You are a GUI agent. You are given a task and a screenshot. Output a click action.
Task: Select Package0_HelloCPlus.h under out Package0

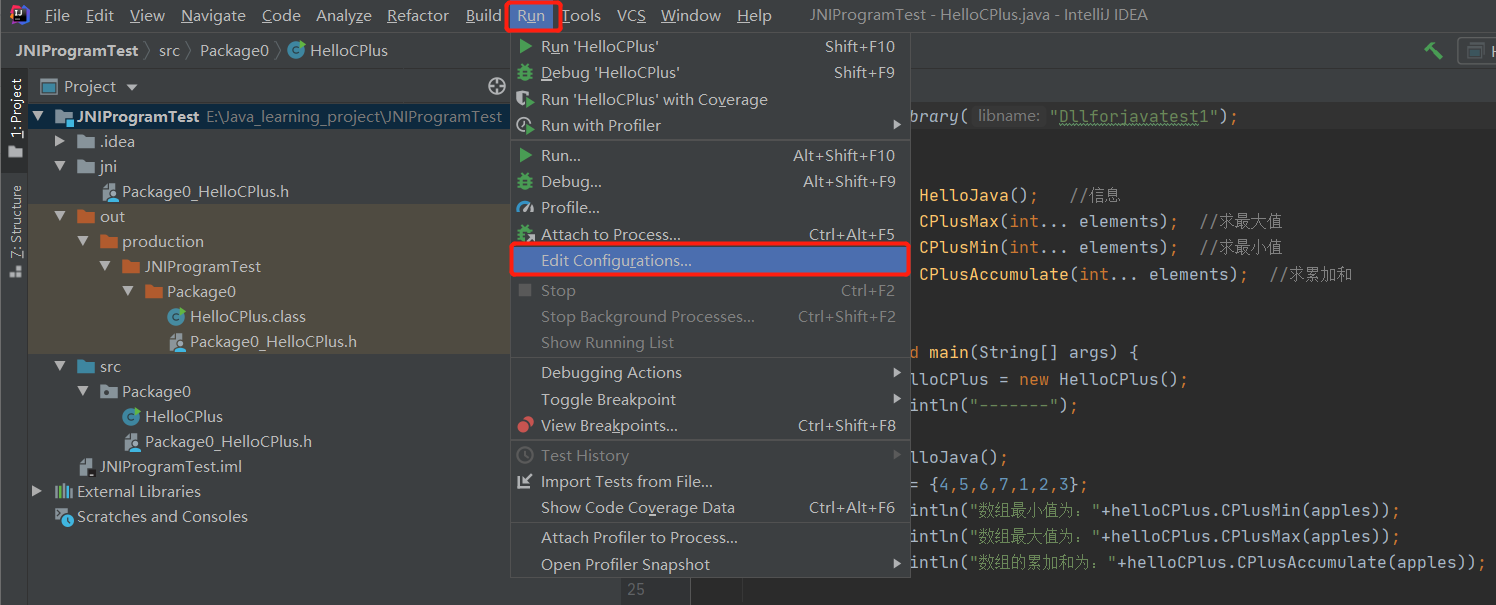click(x=273, y=341)
